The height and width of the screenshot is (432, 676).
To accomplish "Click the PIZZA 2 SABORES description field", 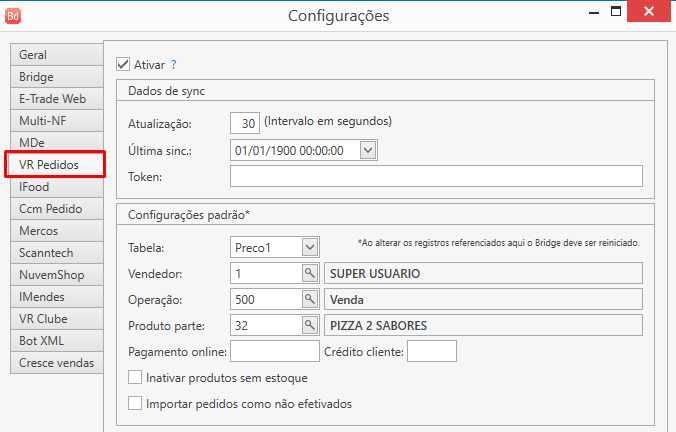I will [483, 325].
